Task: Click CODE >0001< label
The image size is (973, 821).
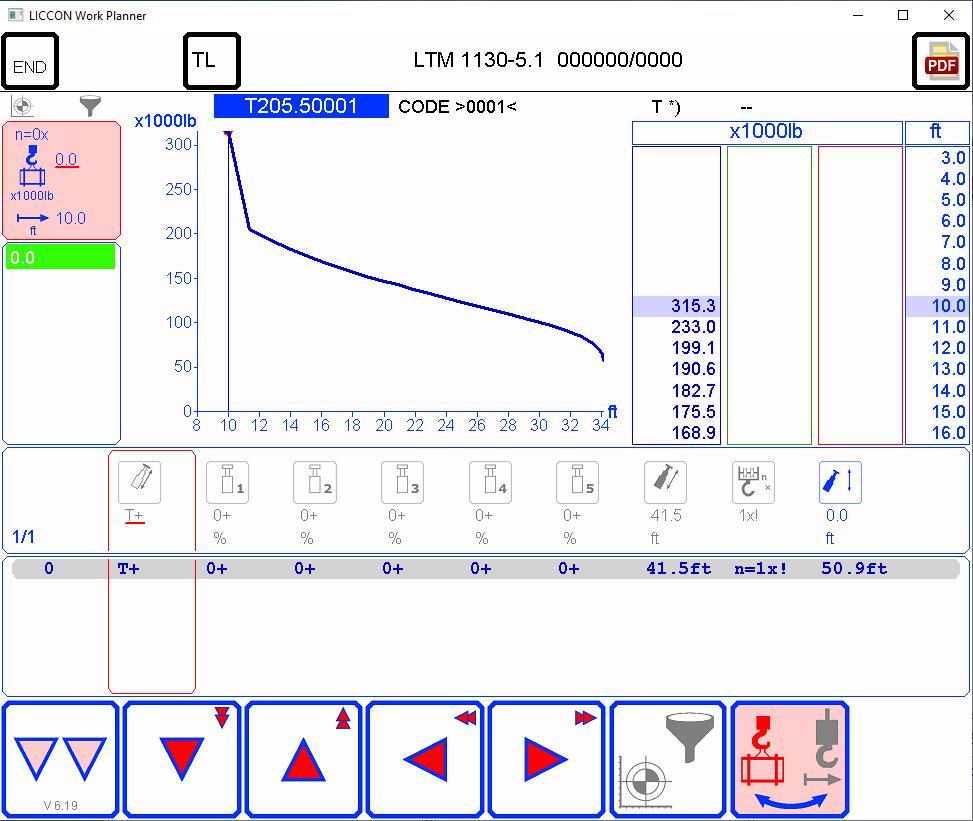Action: click(x=457, y=107)
